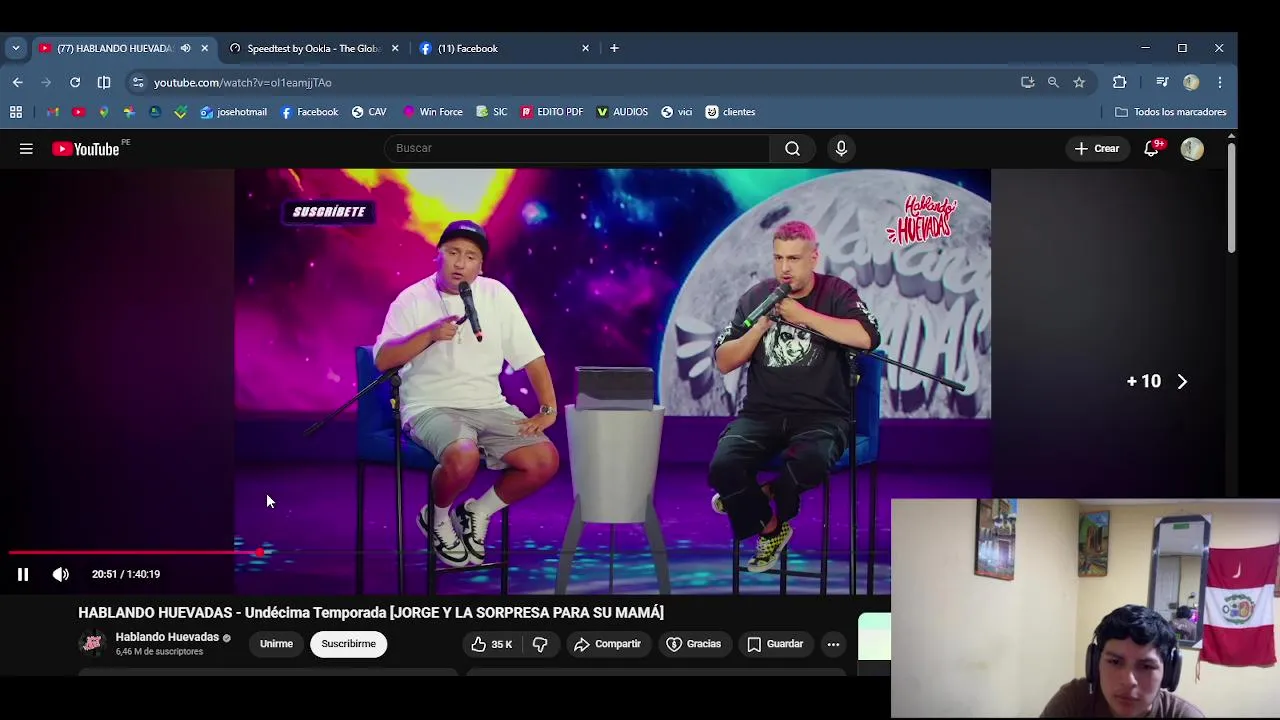View site information icon in address bar

coord(138,82)
